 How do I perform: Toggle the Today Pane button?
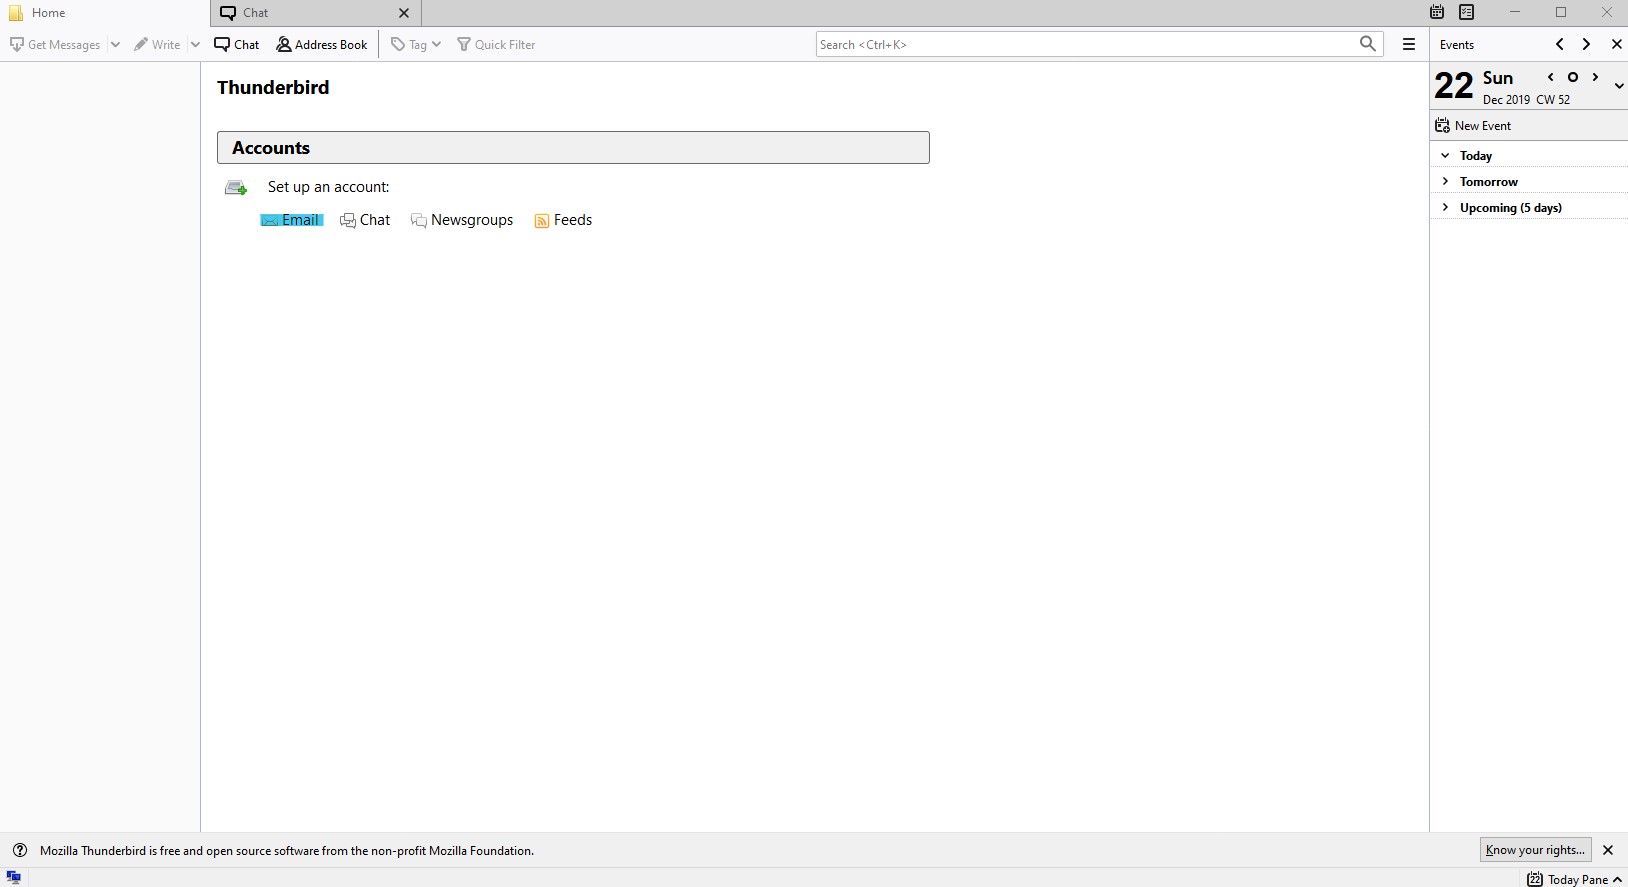[x=1575, y=879]
